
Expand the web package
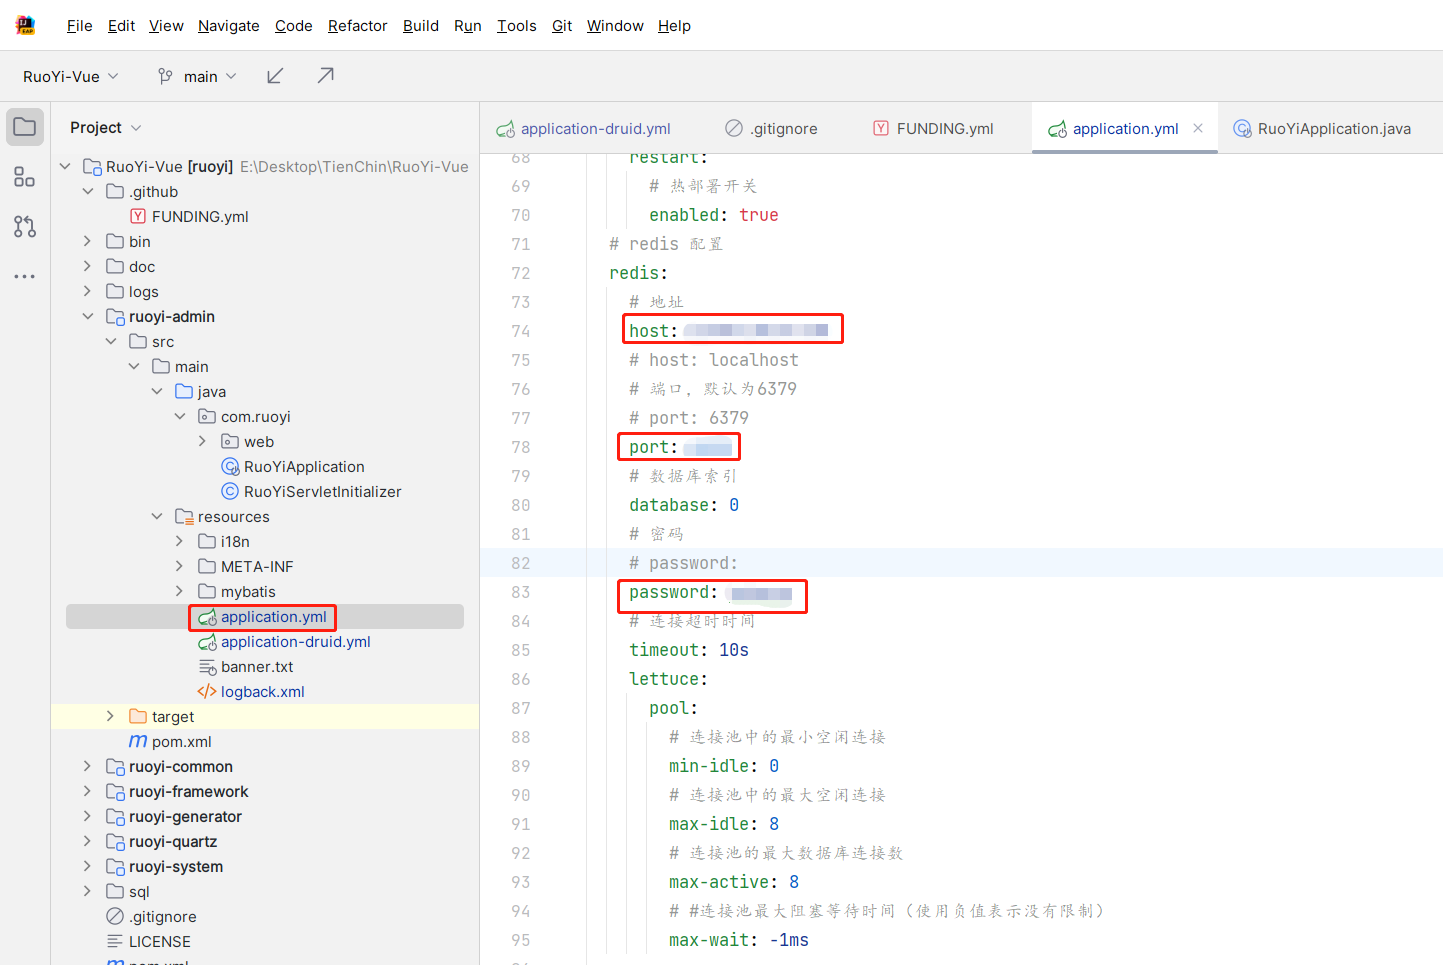[x=203, y=441]
